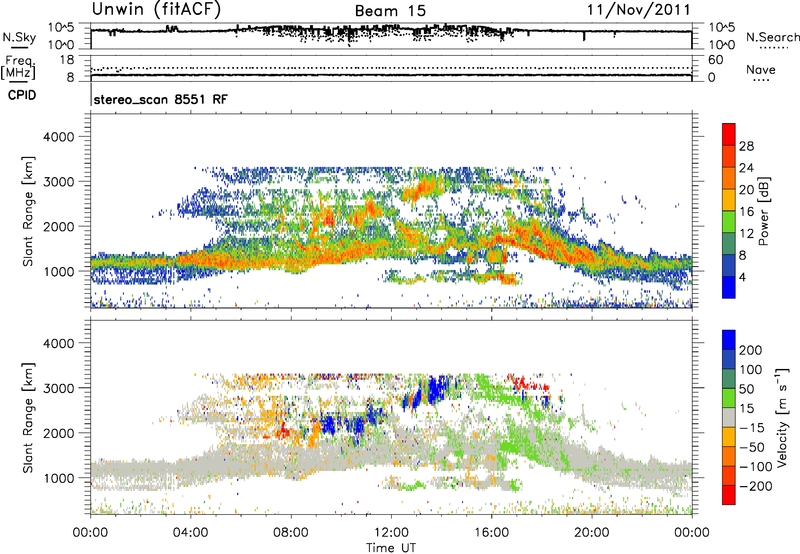
Task: Click the gray segment of the velocity color bar
Action: coord(729,417)
